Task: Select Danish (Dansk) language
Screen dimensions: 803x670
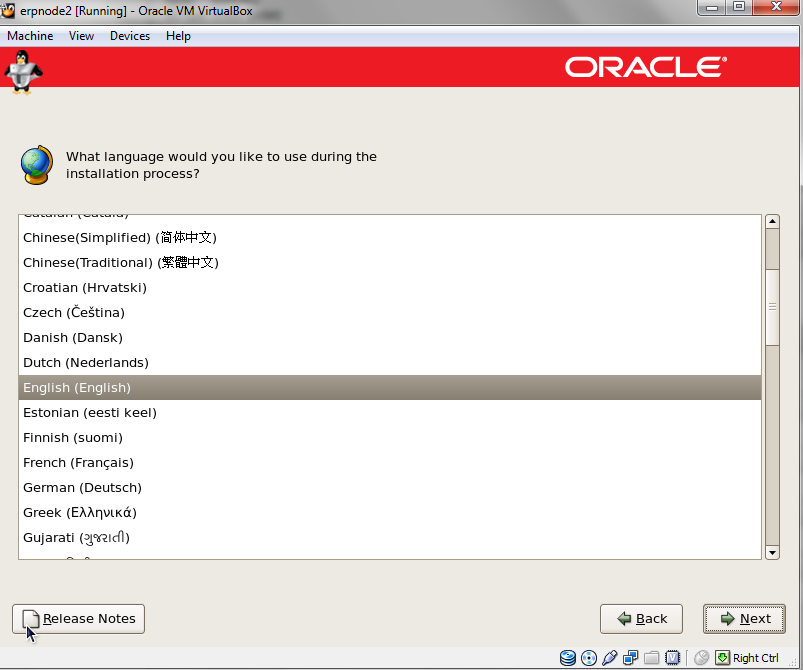Action: click(390, 338)
